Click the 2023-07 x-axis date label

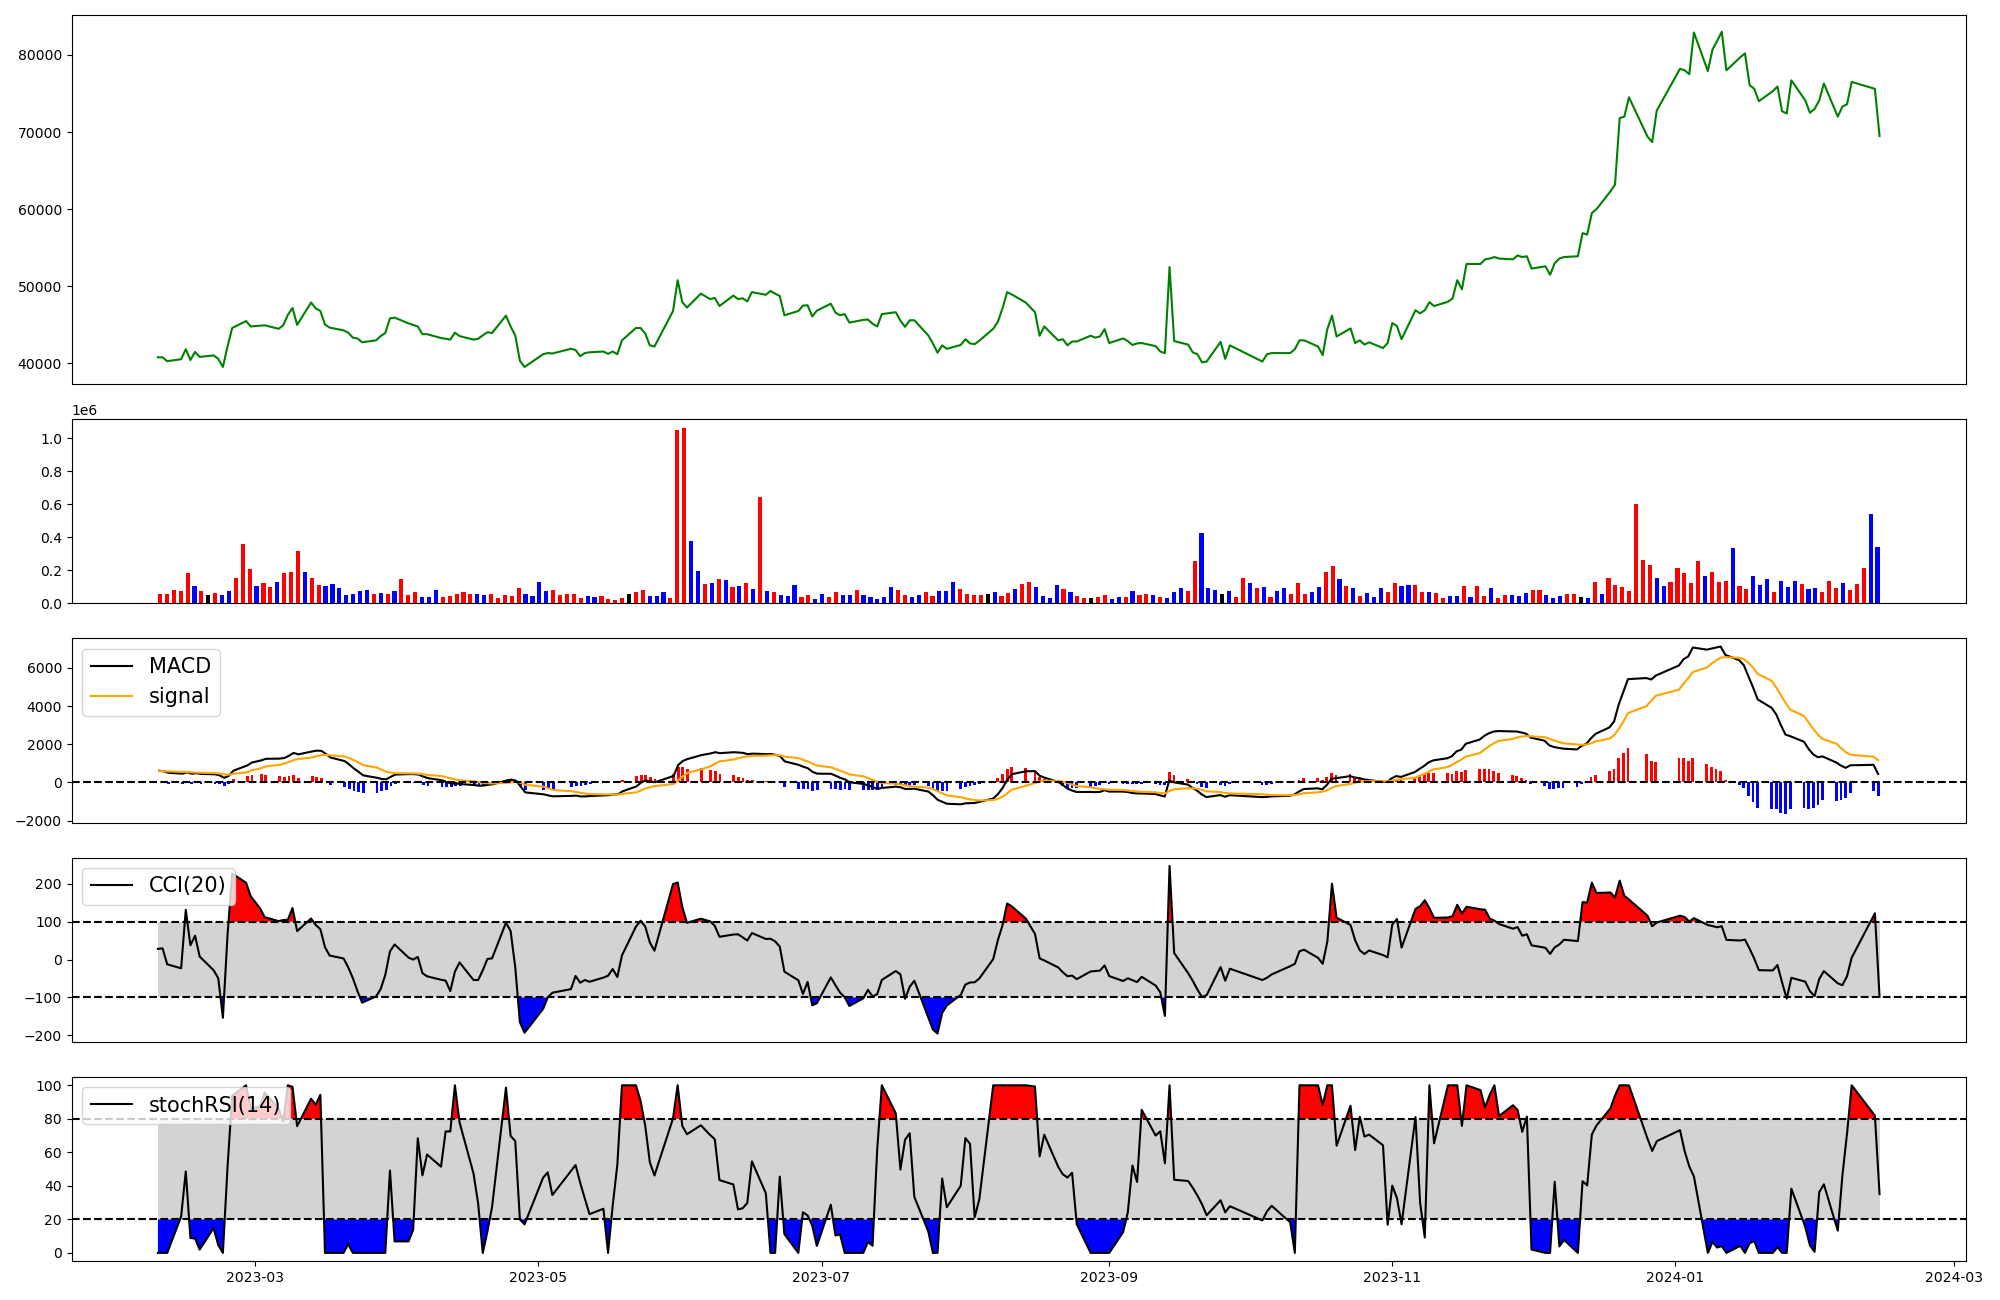[822, 1277]
